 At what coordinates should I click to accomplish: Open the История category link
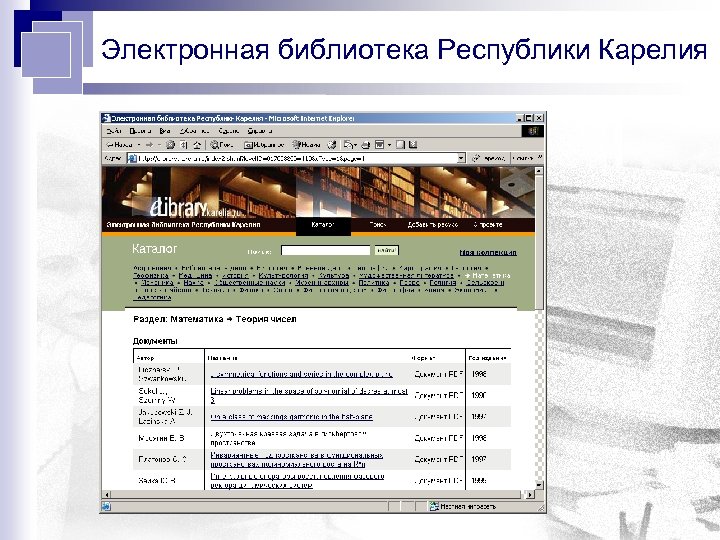pyautogui.click(x=235, y=276)
